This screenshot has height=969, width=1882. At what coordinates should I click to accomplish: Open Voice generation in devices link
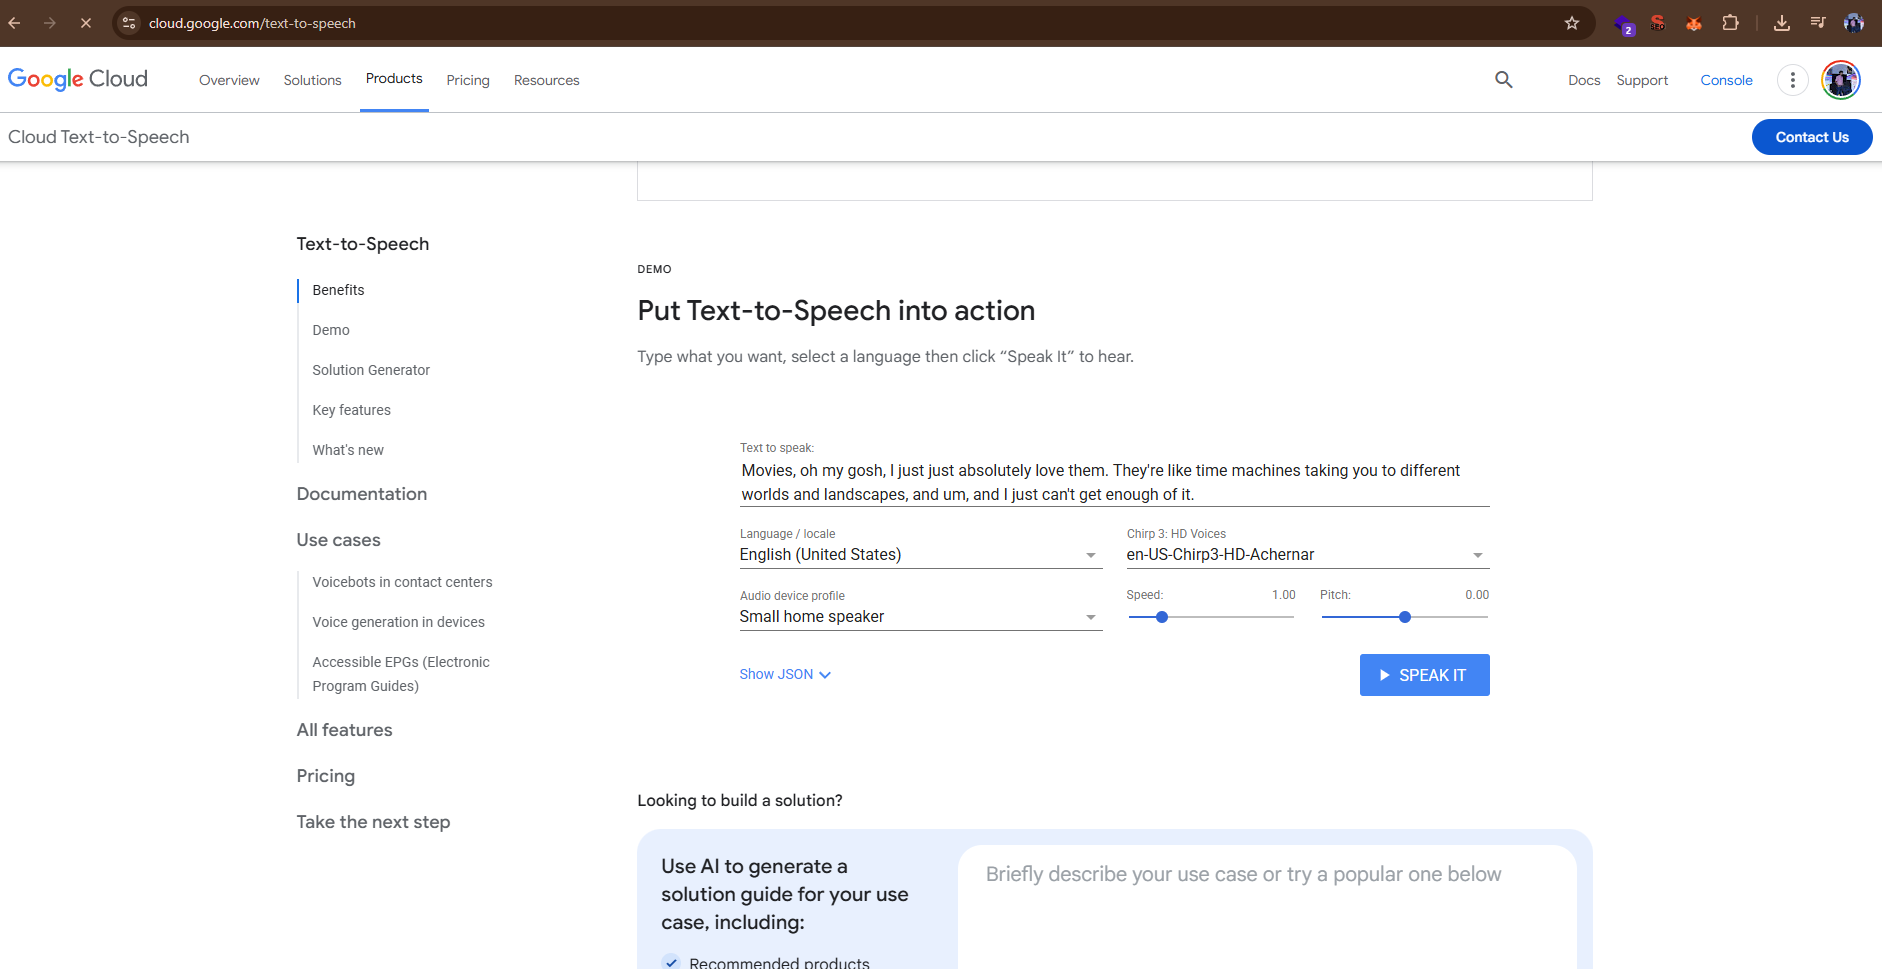398,622
